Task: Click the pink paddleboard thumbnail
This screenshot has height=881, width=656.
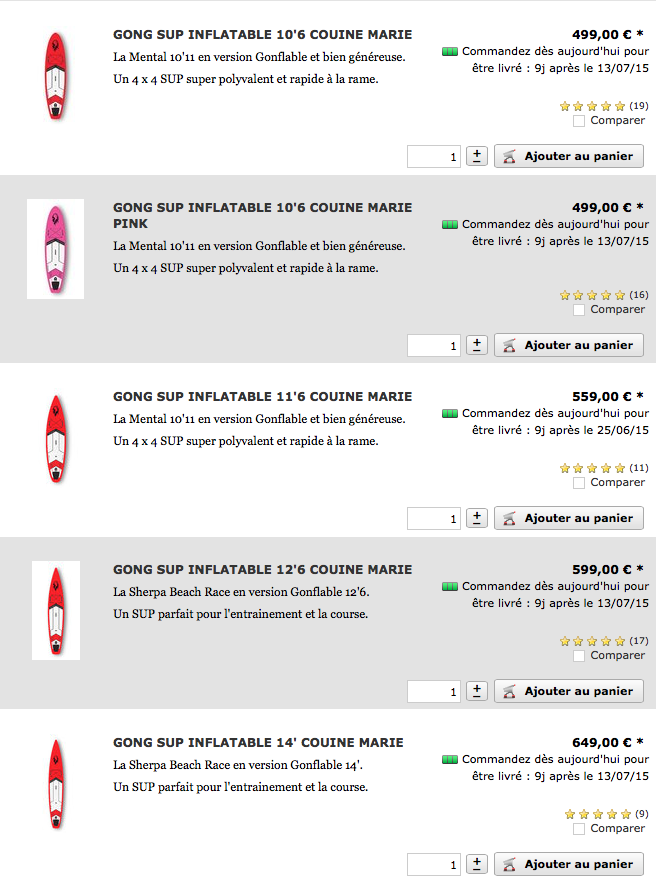Action: pos(56,249)
